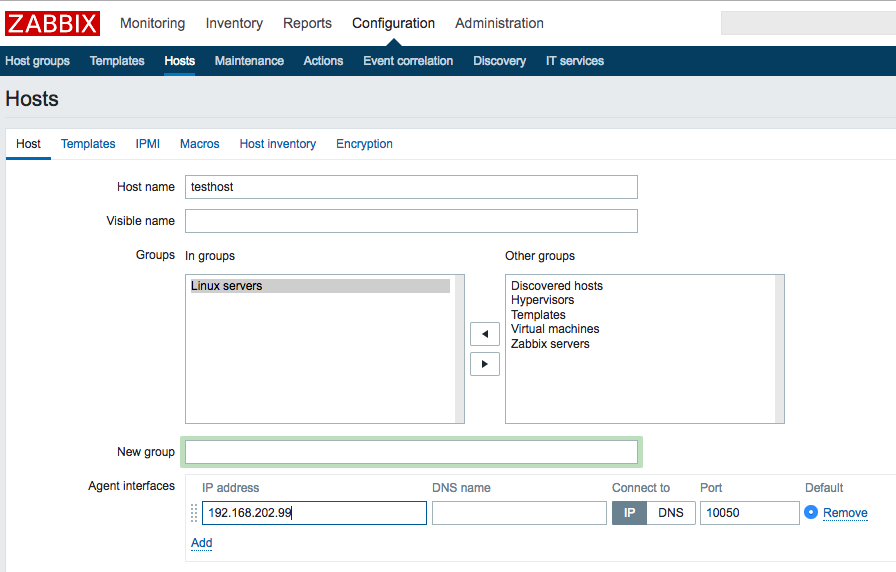Click the Other groups list scrollbar
This screenshot has height=572, width=896.
[x=779, y=349]
